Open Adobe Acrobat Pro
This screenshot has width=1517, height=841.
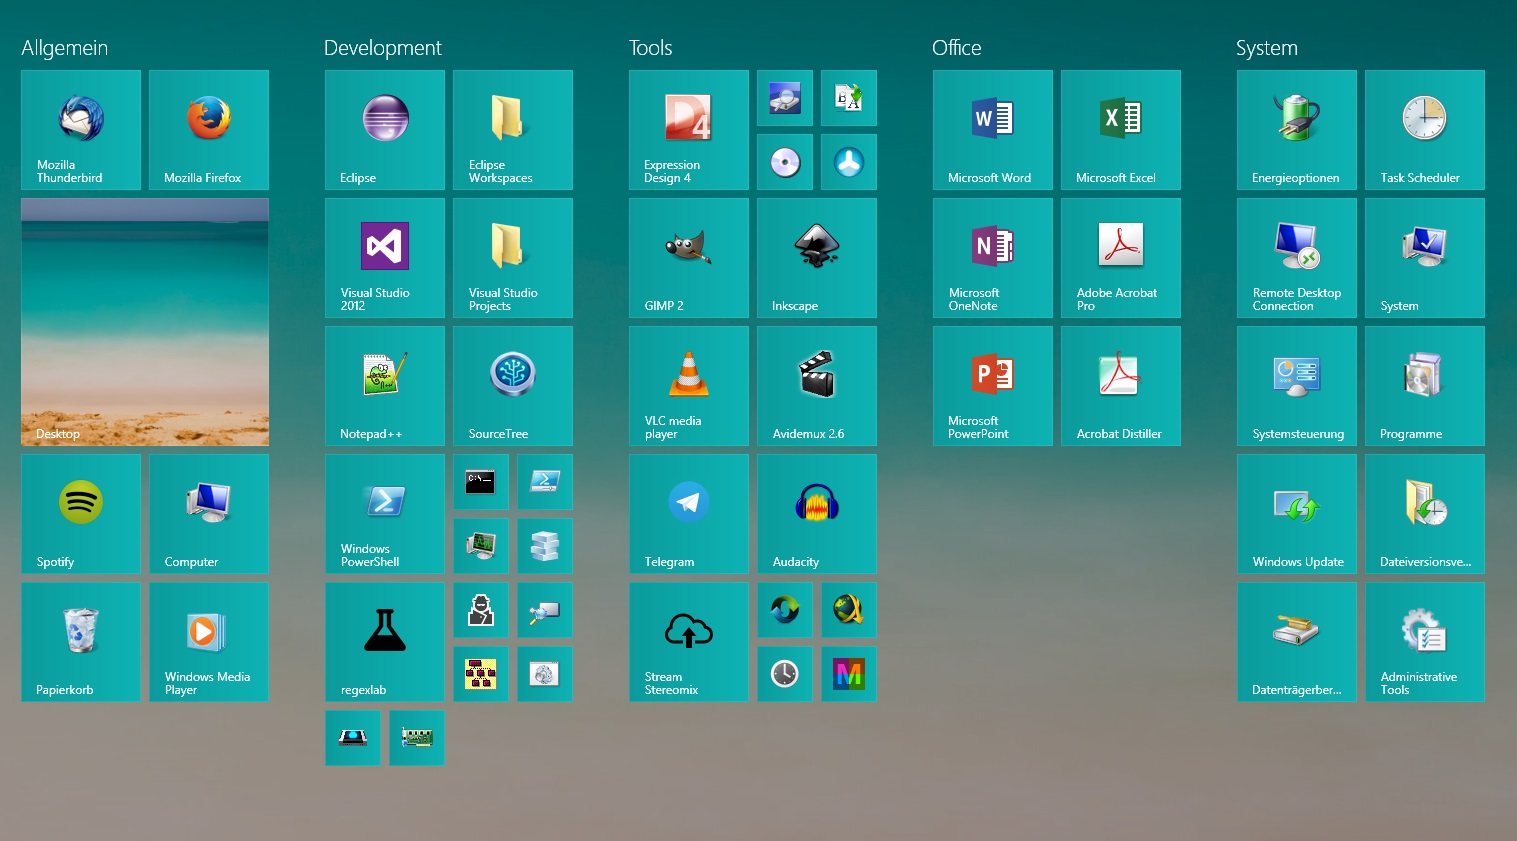click(1121, 258)
